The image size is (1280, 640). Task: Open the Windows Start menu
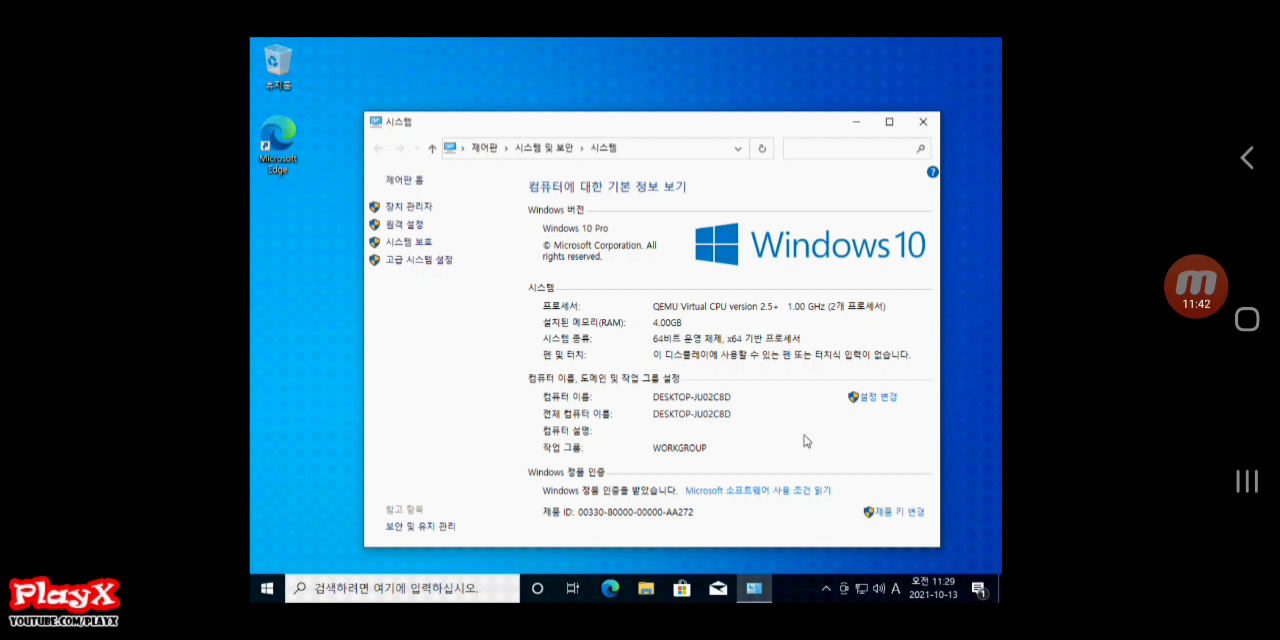pyautogui.click(x=267, y=588)
